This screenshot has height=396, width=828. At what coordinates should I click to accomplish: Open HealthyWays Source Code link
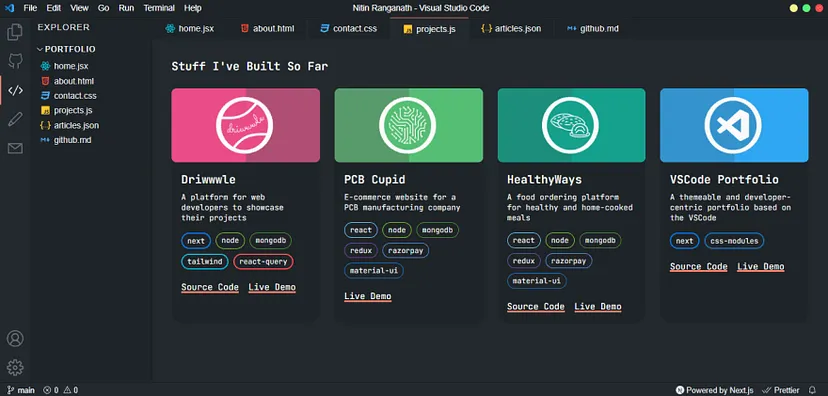click(536, 307)
